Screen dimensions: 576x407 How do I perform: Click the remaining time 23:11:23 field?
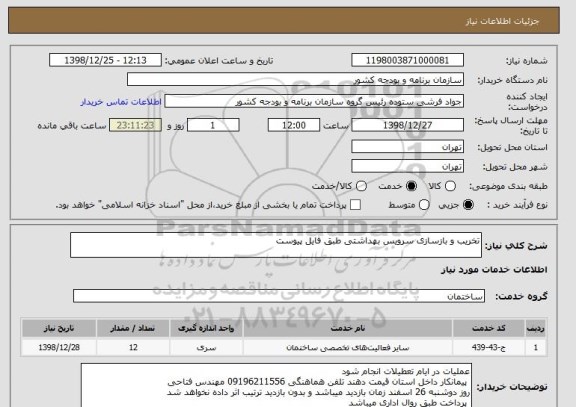pos(136,125)
